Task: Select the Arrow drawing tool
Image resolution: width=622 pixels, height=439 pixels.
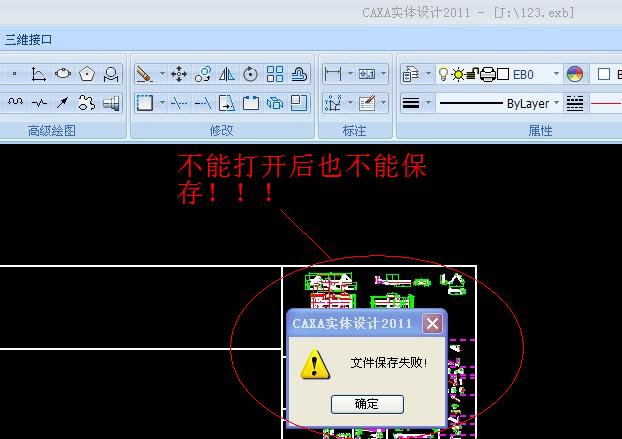Action: pos(63,103)
